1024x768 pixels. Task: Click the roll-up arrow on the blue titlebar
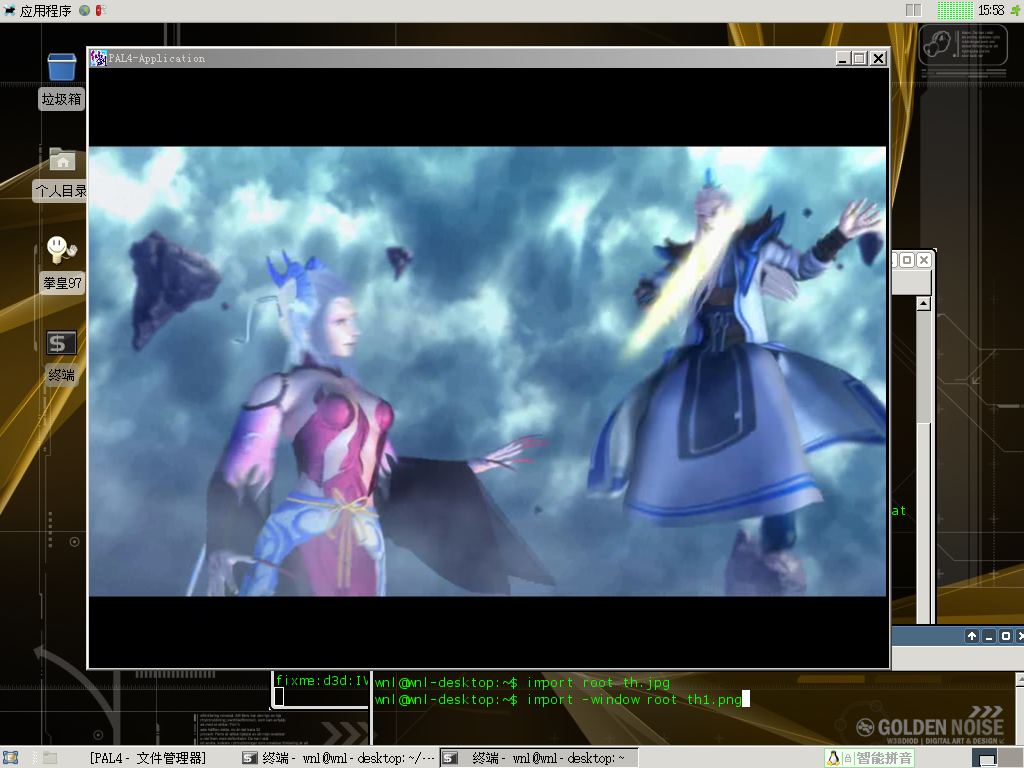[x=972, y=636]
